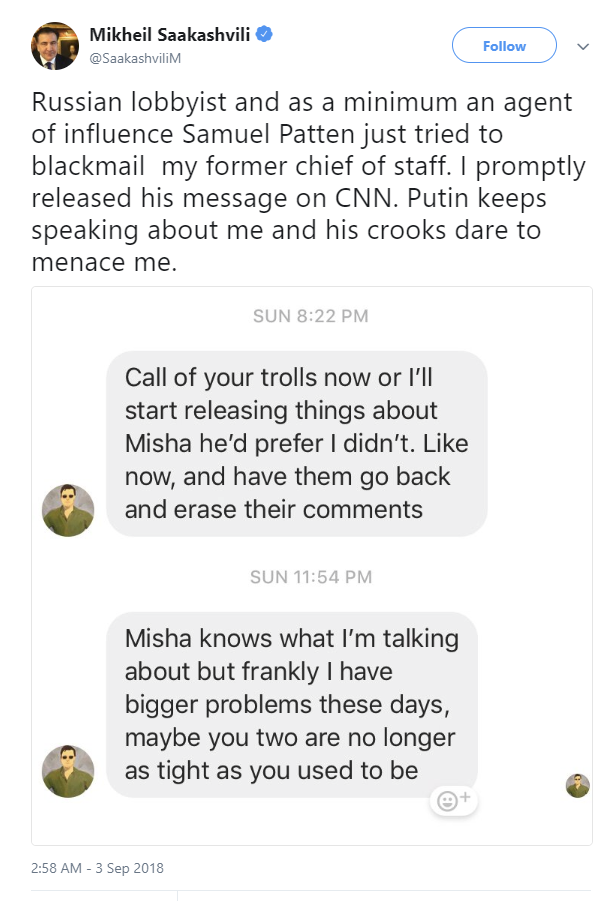Open the tweet's 2:58 AM date link
608x901 pixels.
click(98, 868)
